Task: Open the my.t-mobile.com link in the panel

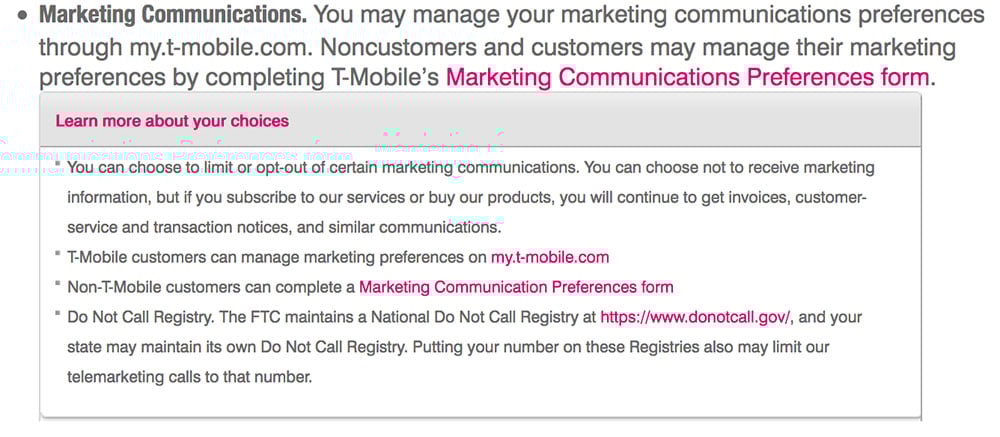Action: [550, 257]
